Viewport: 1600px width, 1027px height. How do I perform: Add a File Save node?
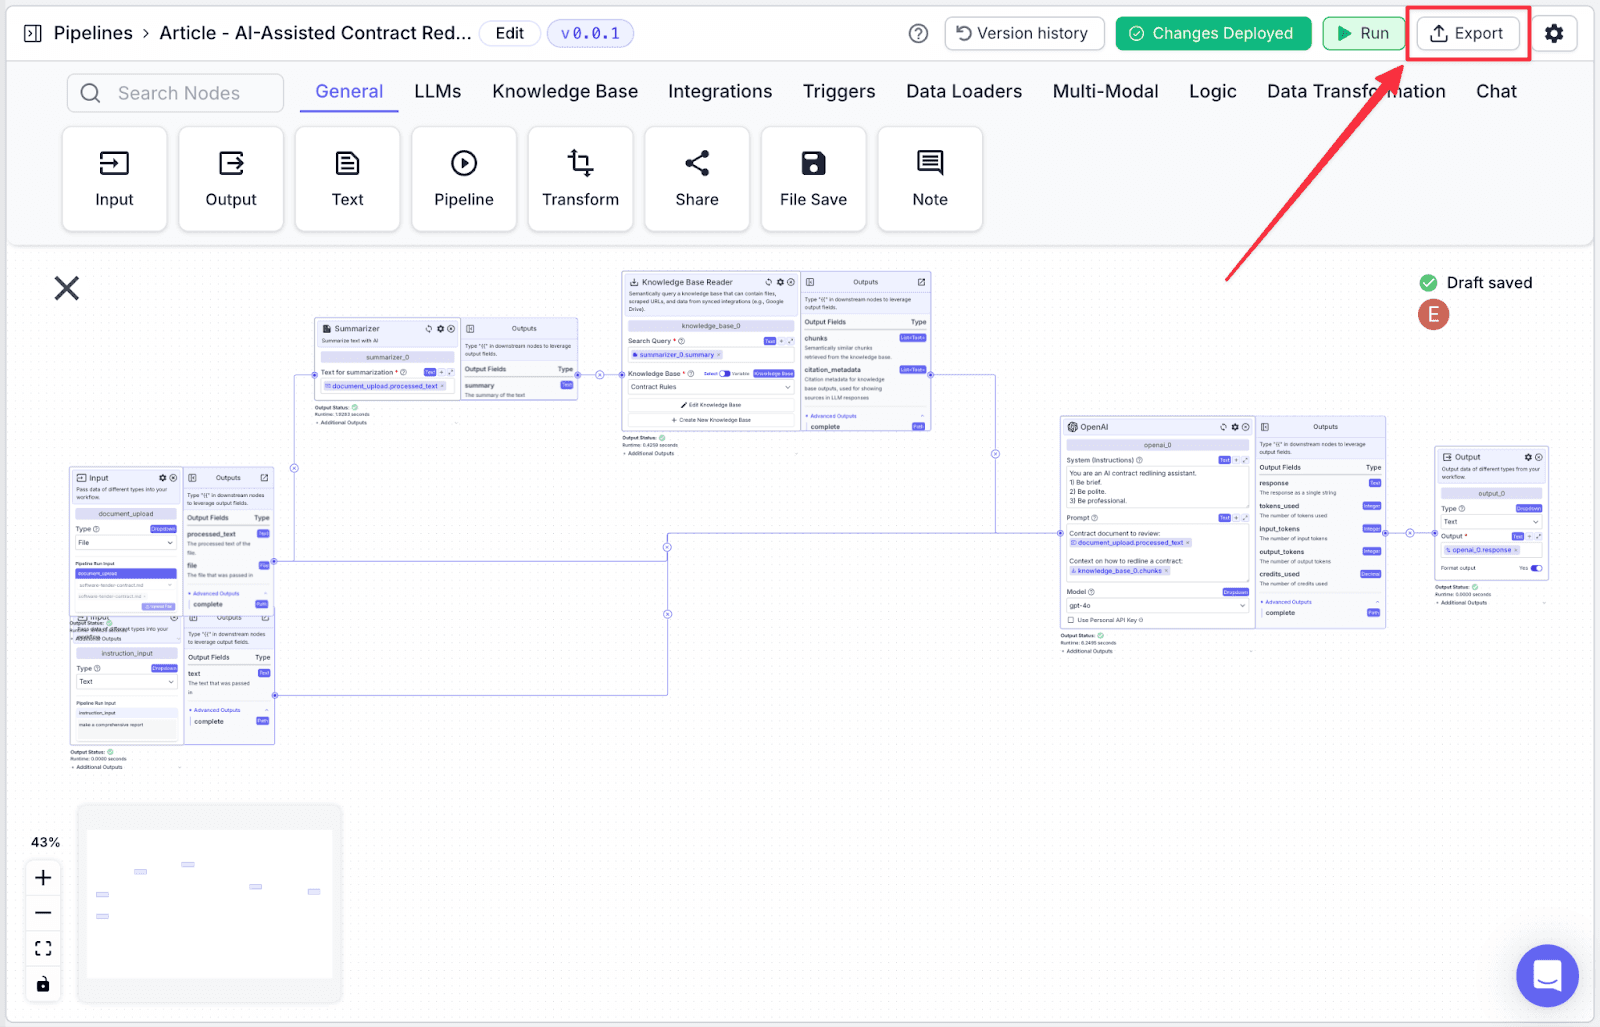click(x=813, y=179)
